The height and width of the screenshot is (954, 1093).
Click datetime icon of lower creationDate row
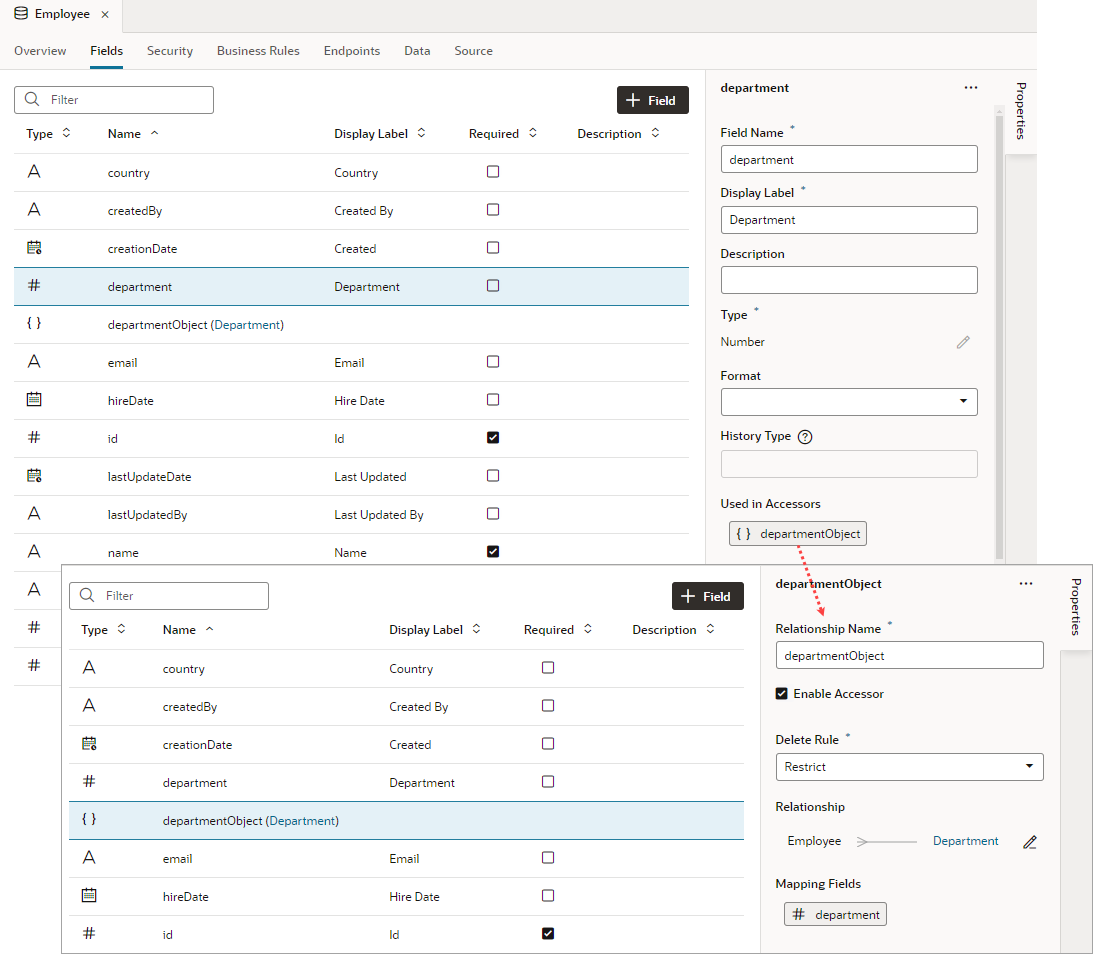coord(89,744)
